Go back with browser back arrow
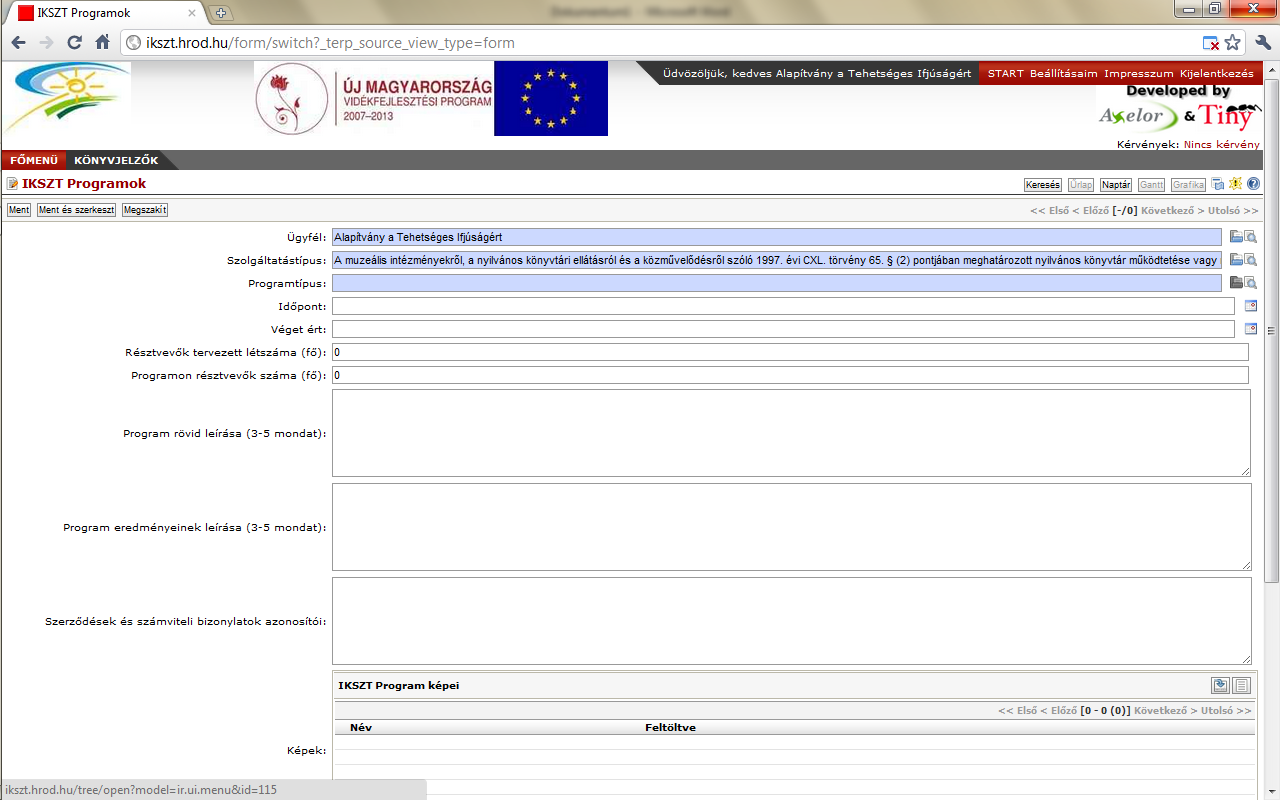The image size is (1280, 800). point(19,43)
